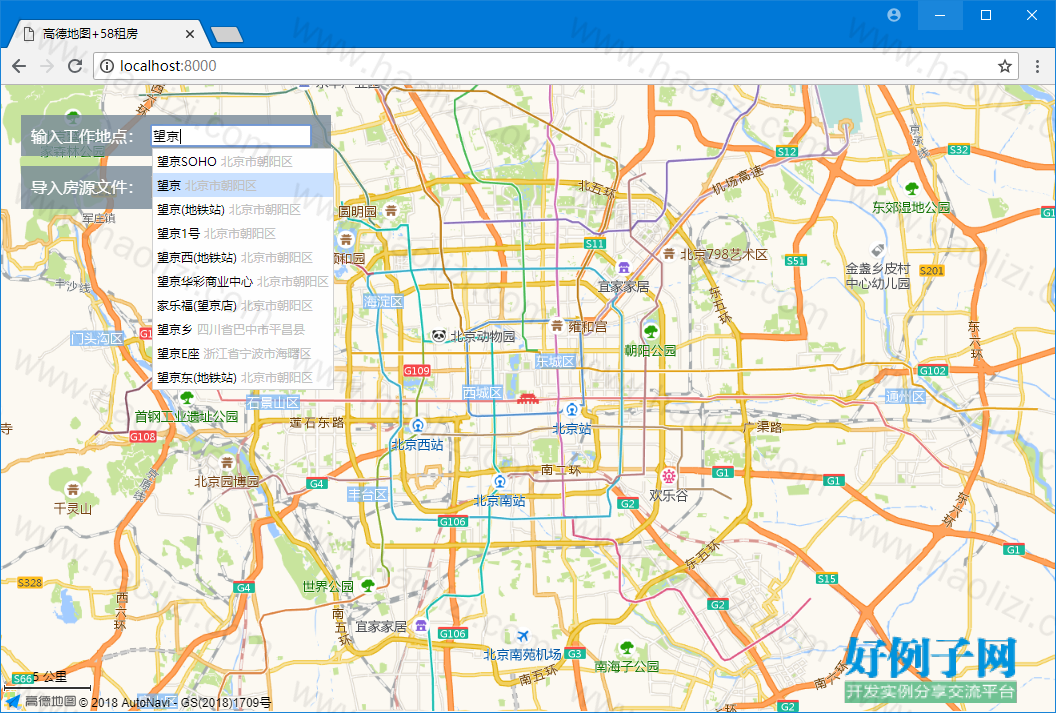
Task: Click the S32 highway shield
Action: point(959,149)
